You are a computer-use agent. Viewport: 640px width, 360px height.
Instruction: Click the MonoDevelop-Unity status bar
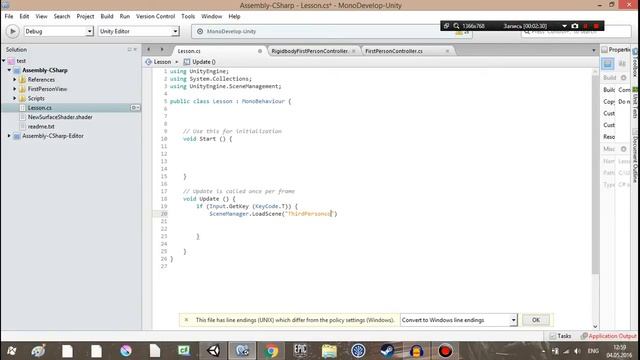[331, 31]
